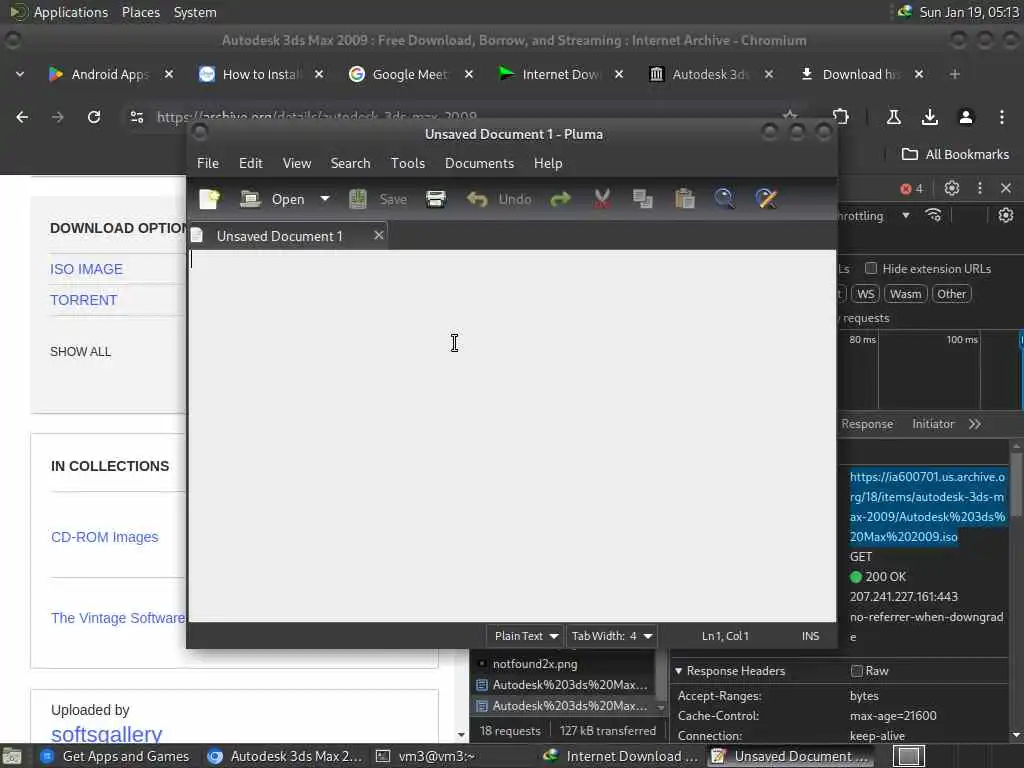The image size is (1024, 768).
Task: Click the Copy icon in Pluma toolbar
Action: pyautogui.click(x=643, y=199)
